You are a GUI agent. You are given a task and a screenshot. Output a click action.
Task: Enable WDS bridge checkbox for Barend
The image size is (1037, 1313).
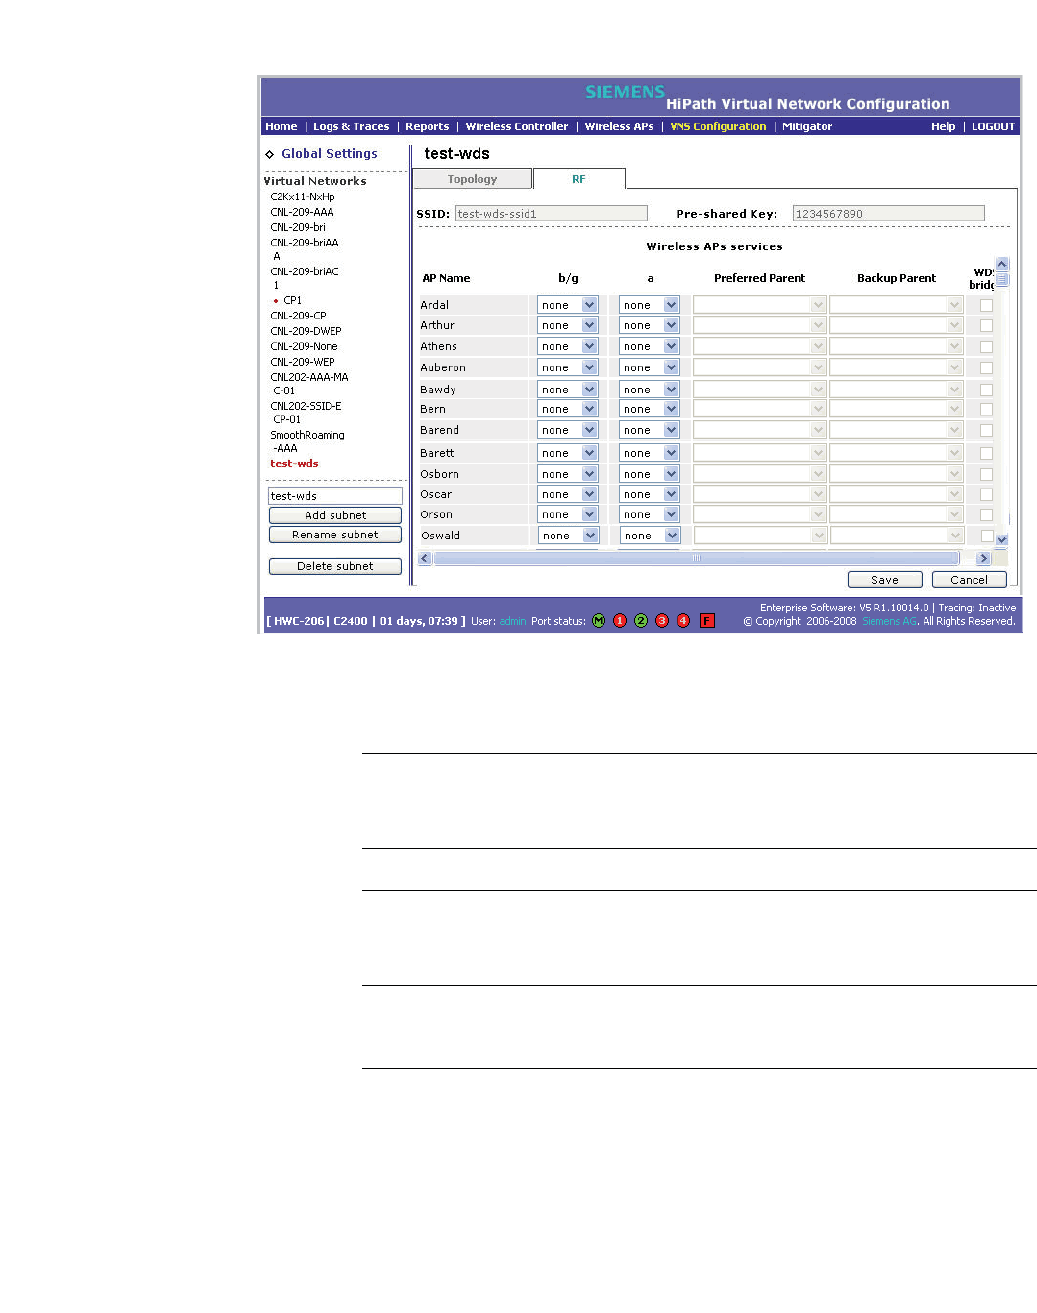point(986,430)
